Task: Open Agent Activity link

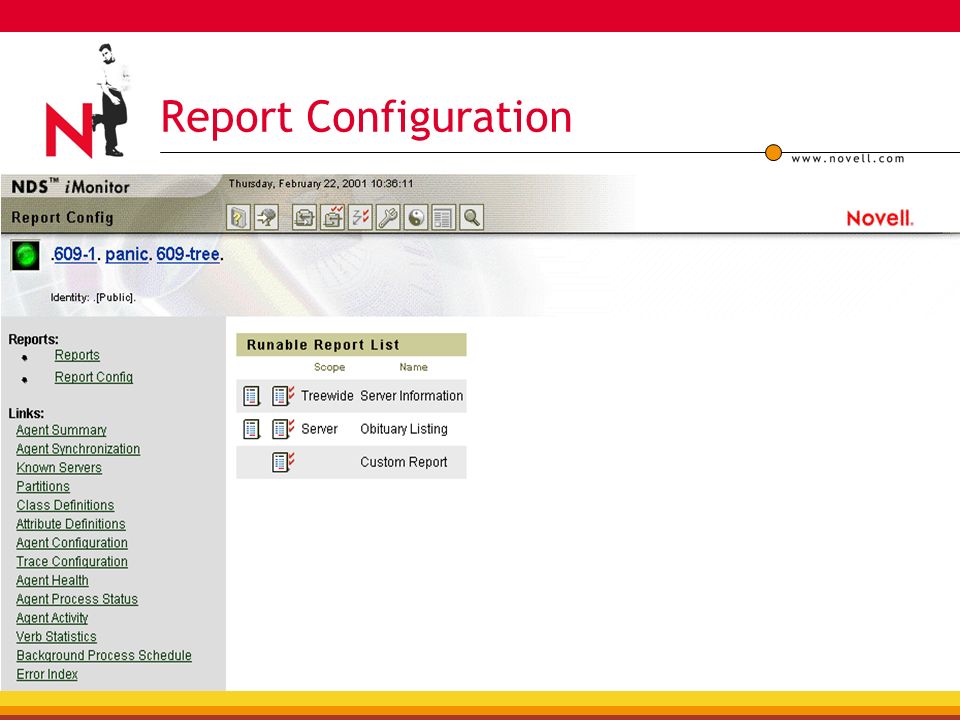Action: pyautogui.click(x=52, y=618)
